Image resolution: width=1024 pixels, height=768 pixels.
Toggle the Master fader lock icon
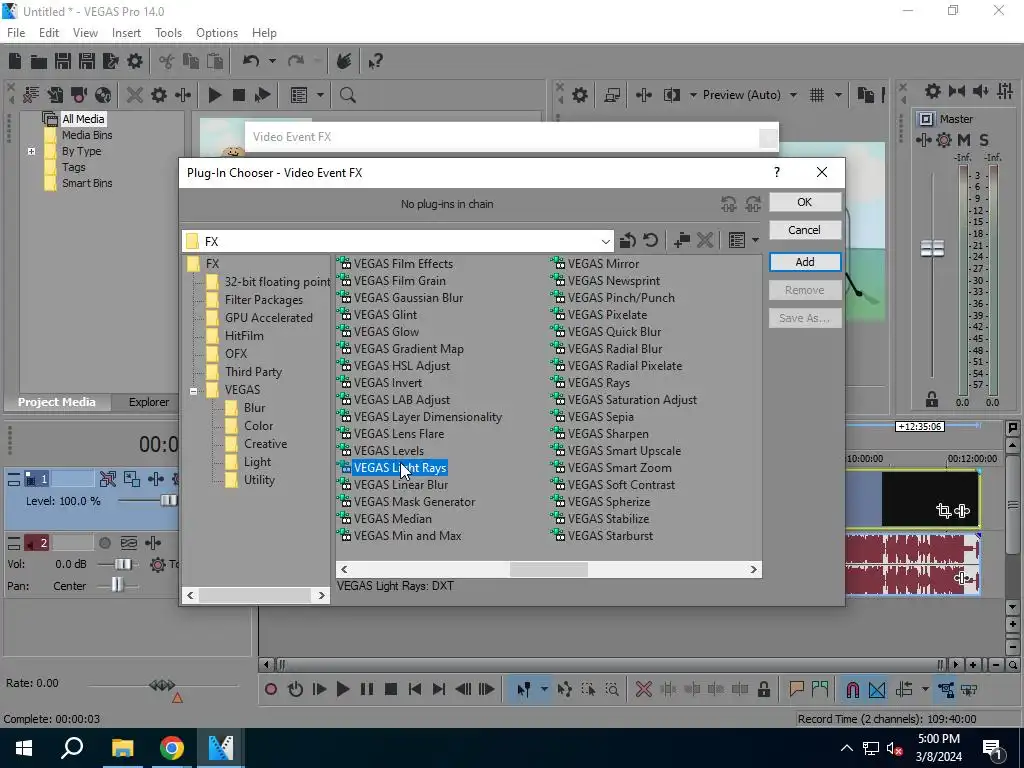click(x=932, y=399)
